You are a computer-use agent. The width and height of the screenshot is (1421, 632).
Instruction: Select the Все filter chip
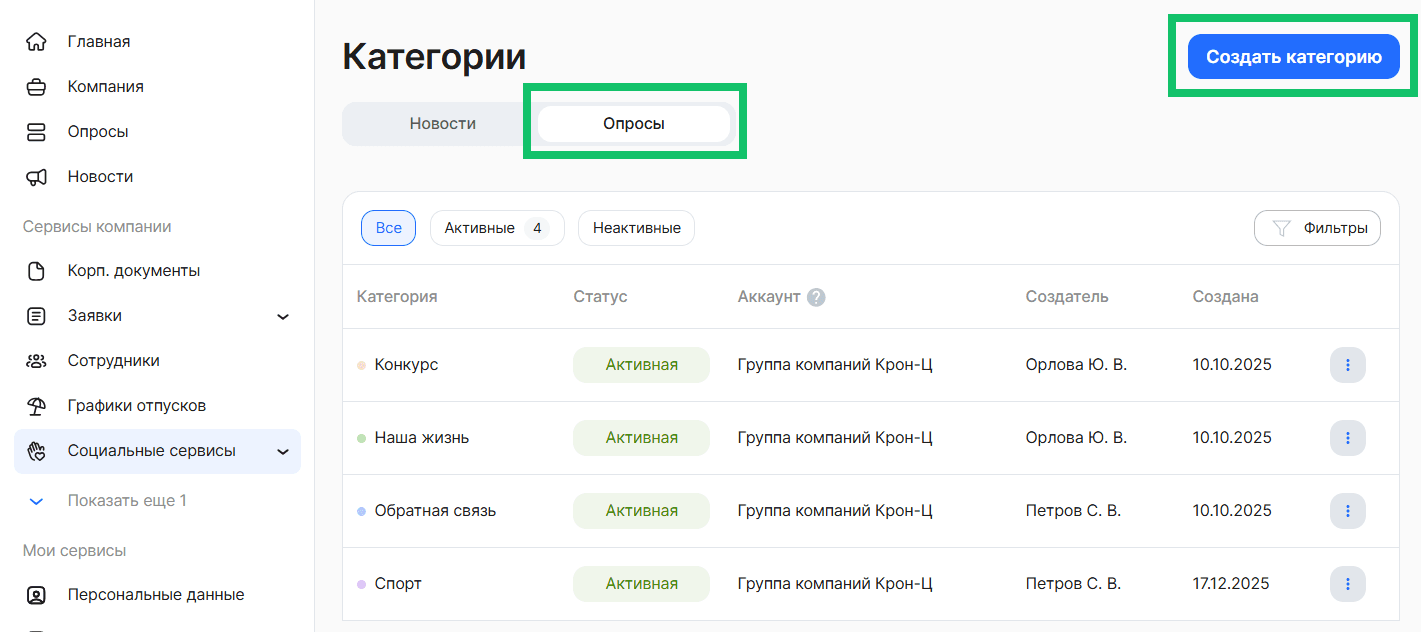click(388, 228)
